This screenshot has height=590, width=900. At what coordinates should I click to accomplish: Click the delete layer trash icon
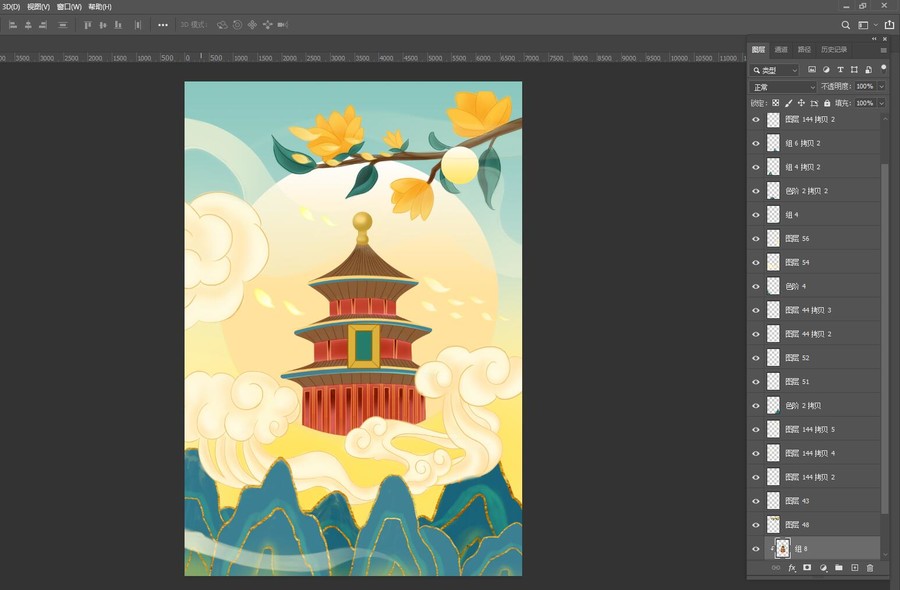click(870, 568)
